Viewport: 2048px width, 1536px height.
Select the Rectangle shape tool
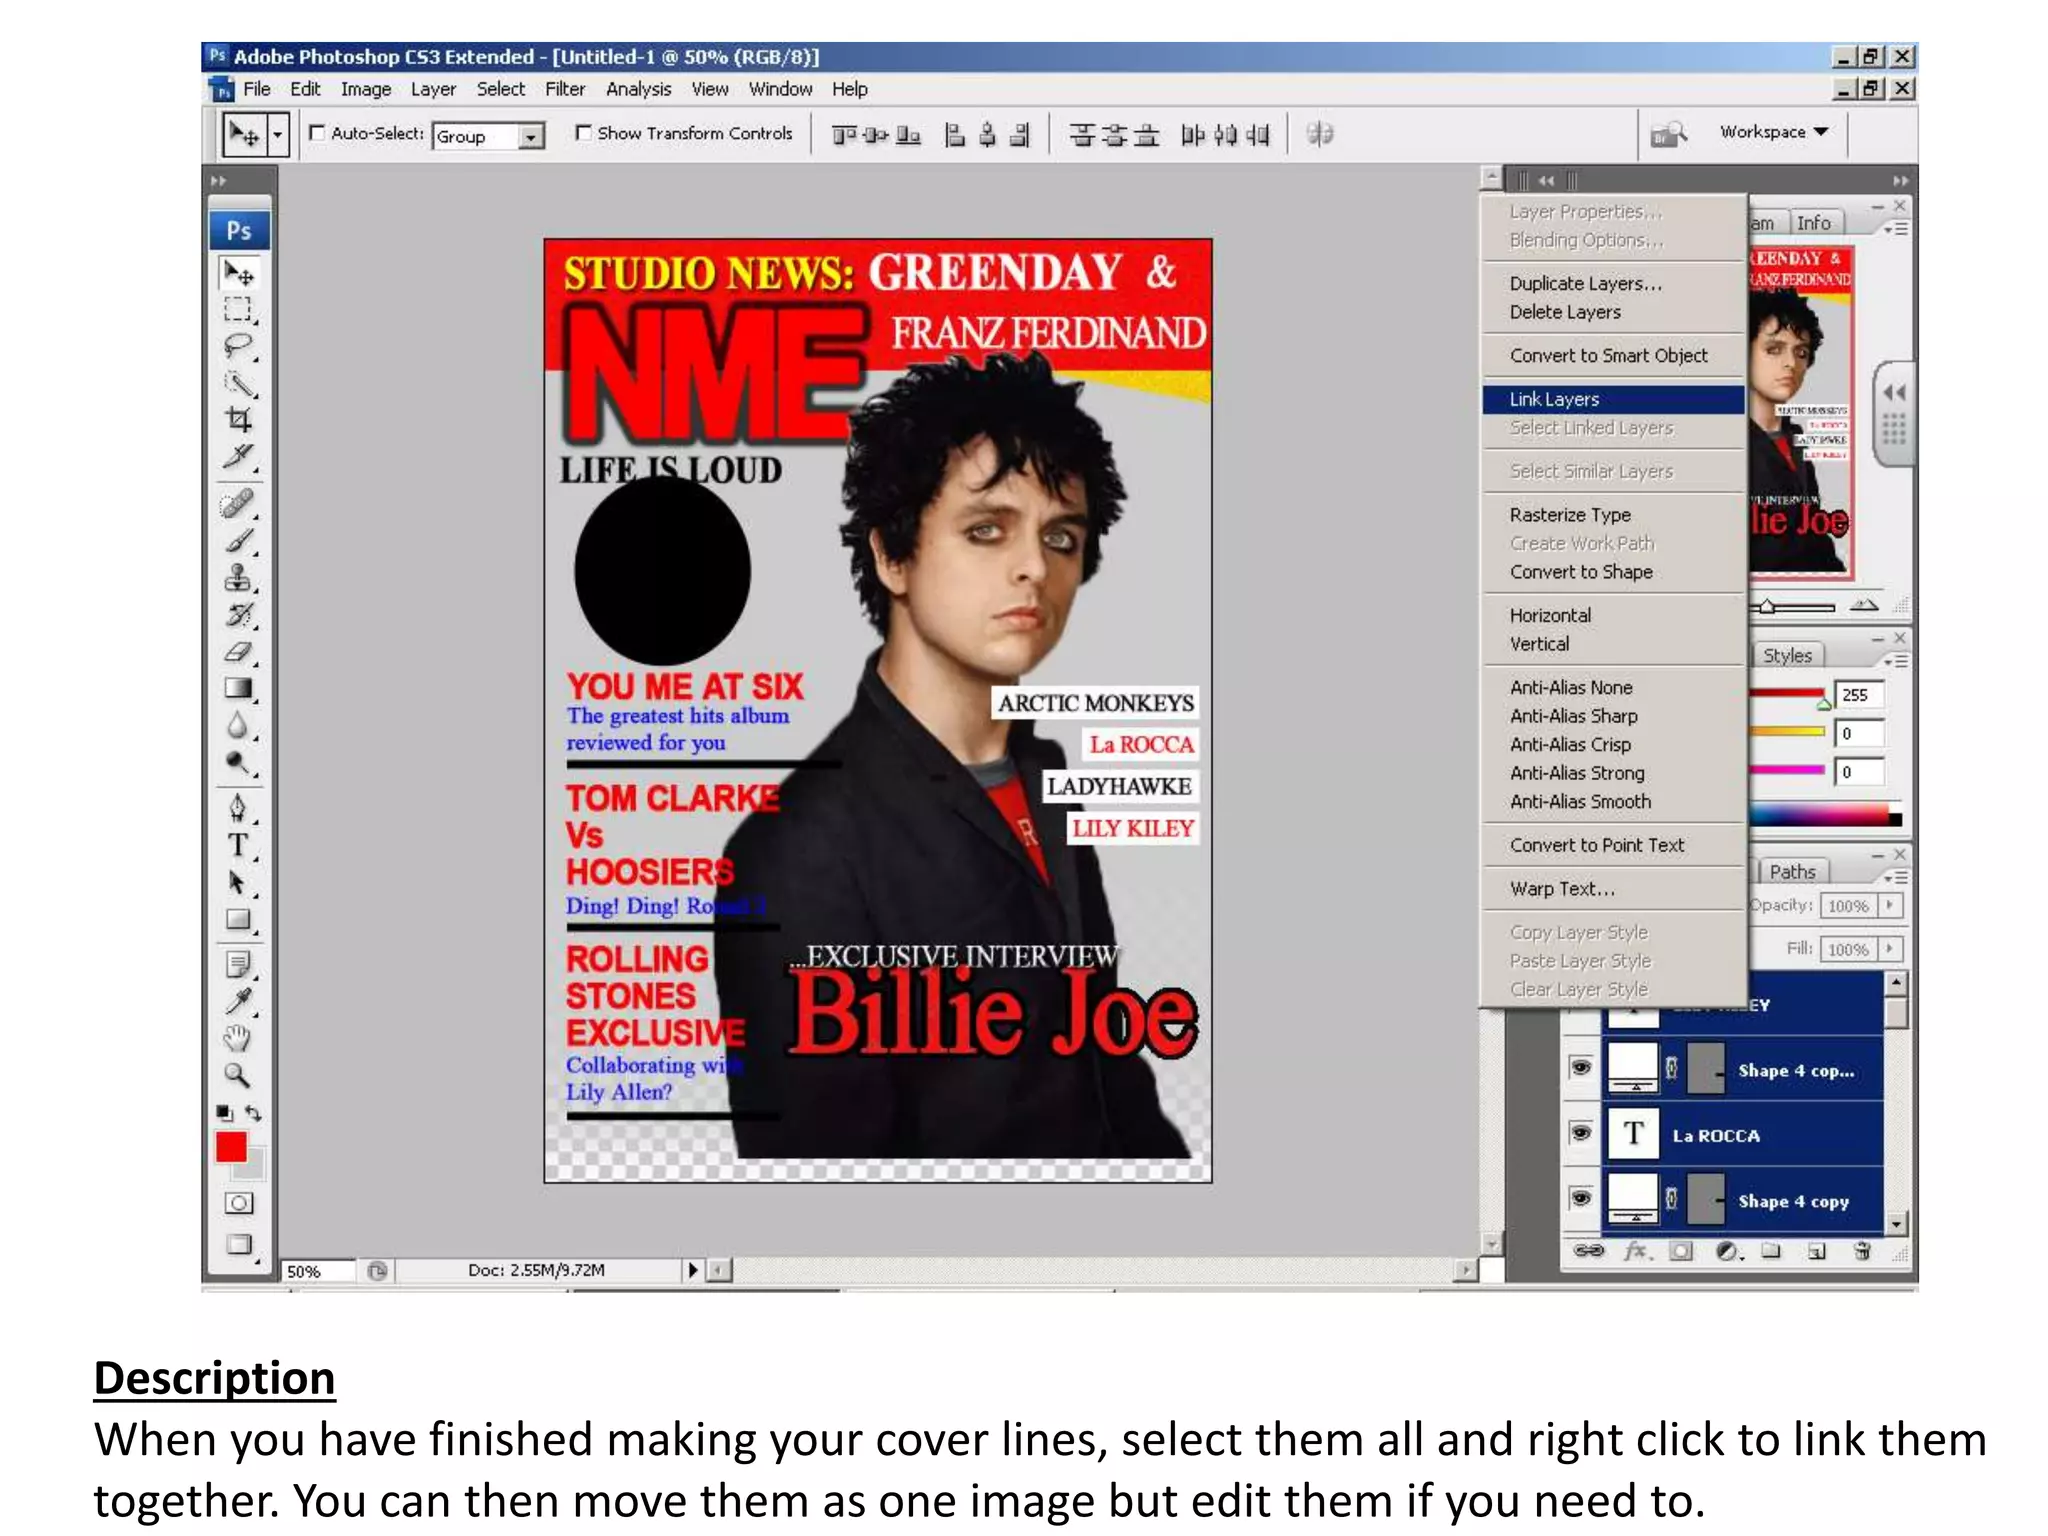coord(239,919)
